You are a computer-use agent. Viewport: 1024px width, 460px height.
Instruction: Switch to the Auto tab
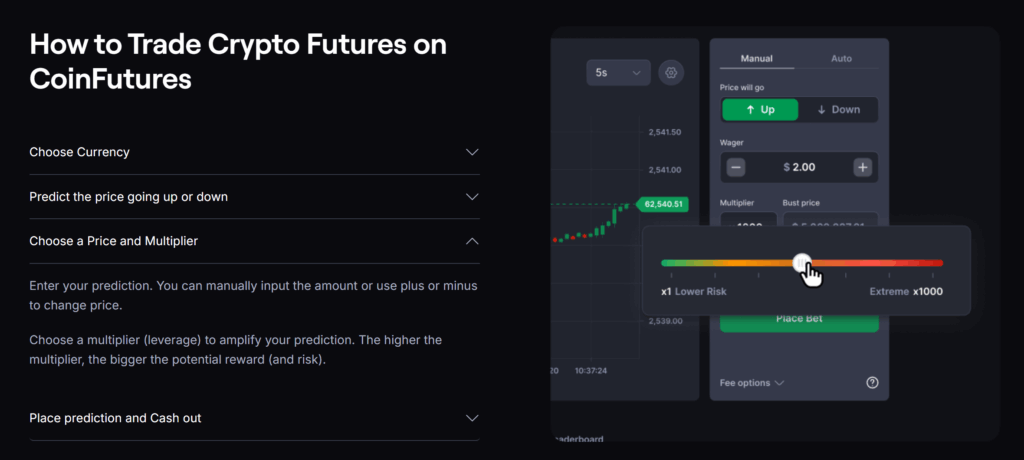coord(841,59)
